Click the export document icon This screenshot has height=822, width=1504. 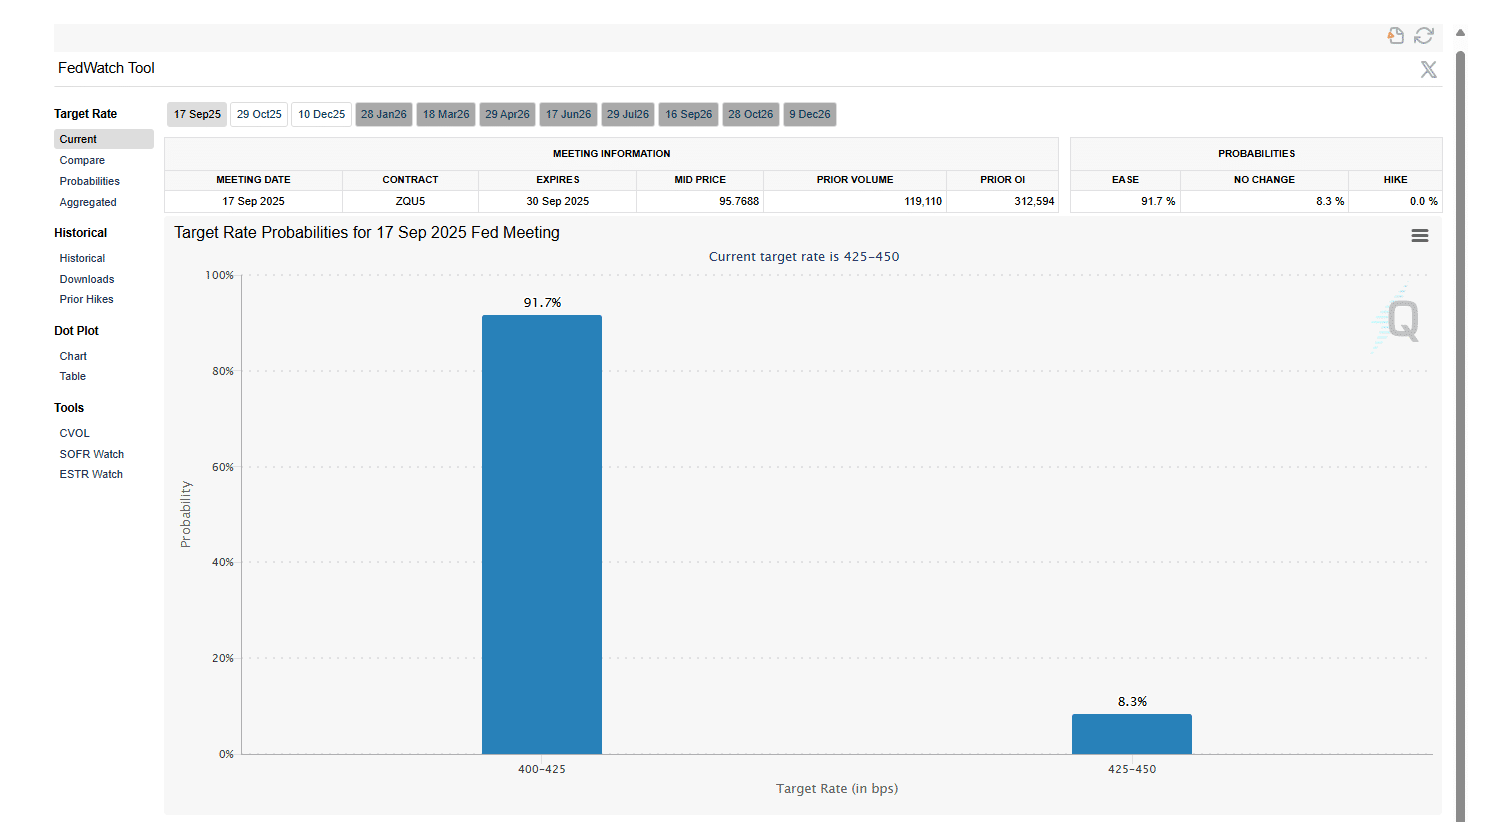point(1396,36)
